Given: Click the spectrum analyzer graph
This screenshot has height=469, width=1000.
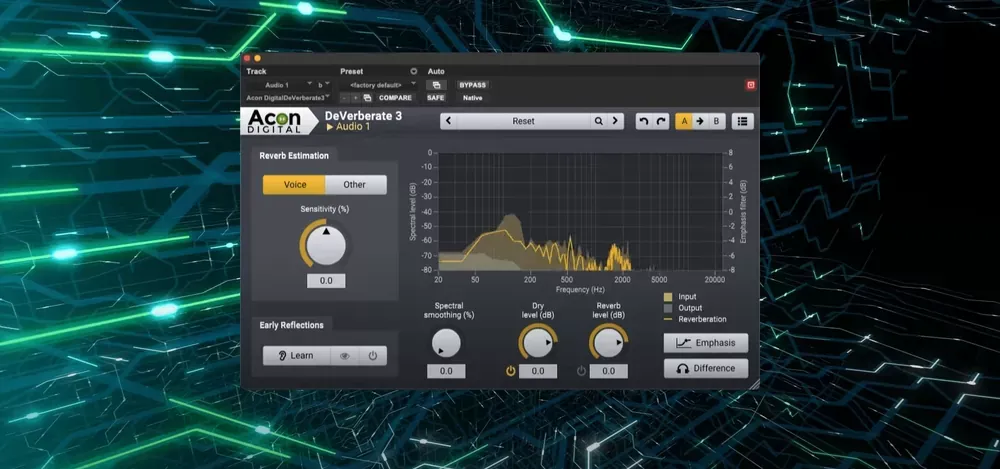Looking at the screenshot, I should [580, 211].
